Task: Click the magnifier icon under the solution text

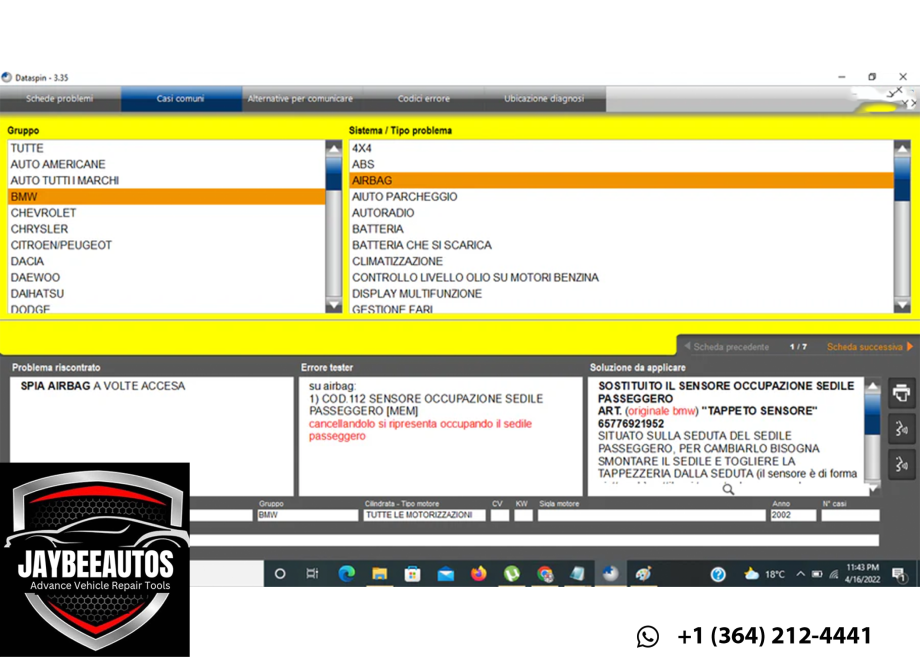Action: tap(728, 489)
